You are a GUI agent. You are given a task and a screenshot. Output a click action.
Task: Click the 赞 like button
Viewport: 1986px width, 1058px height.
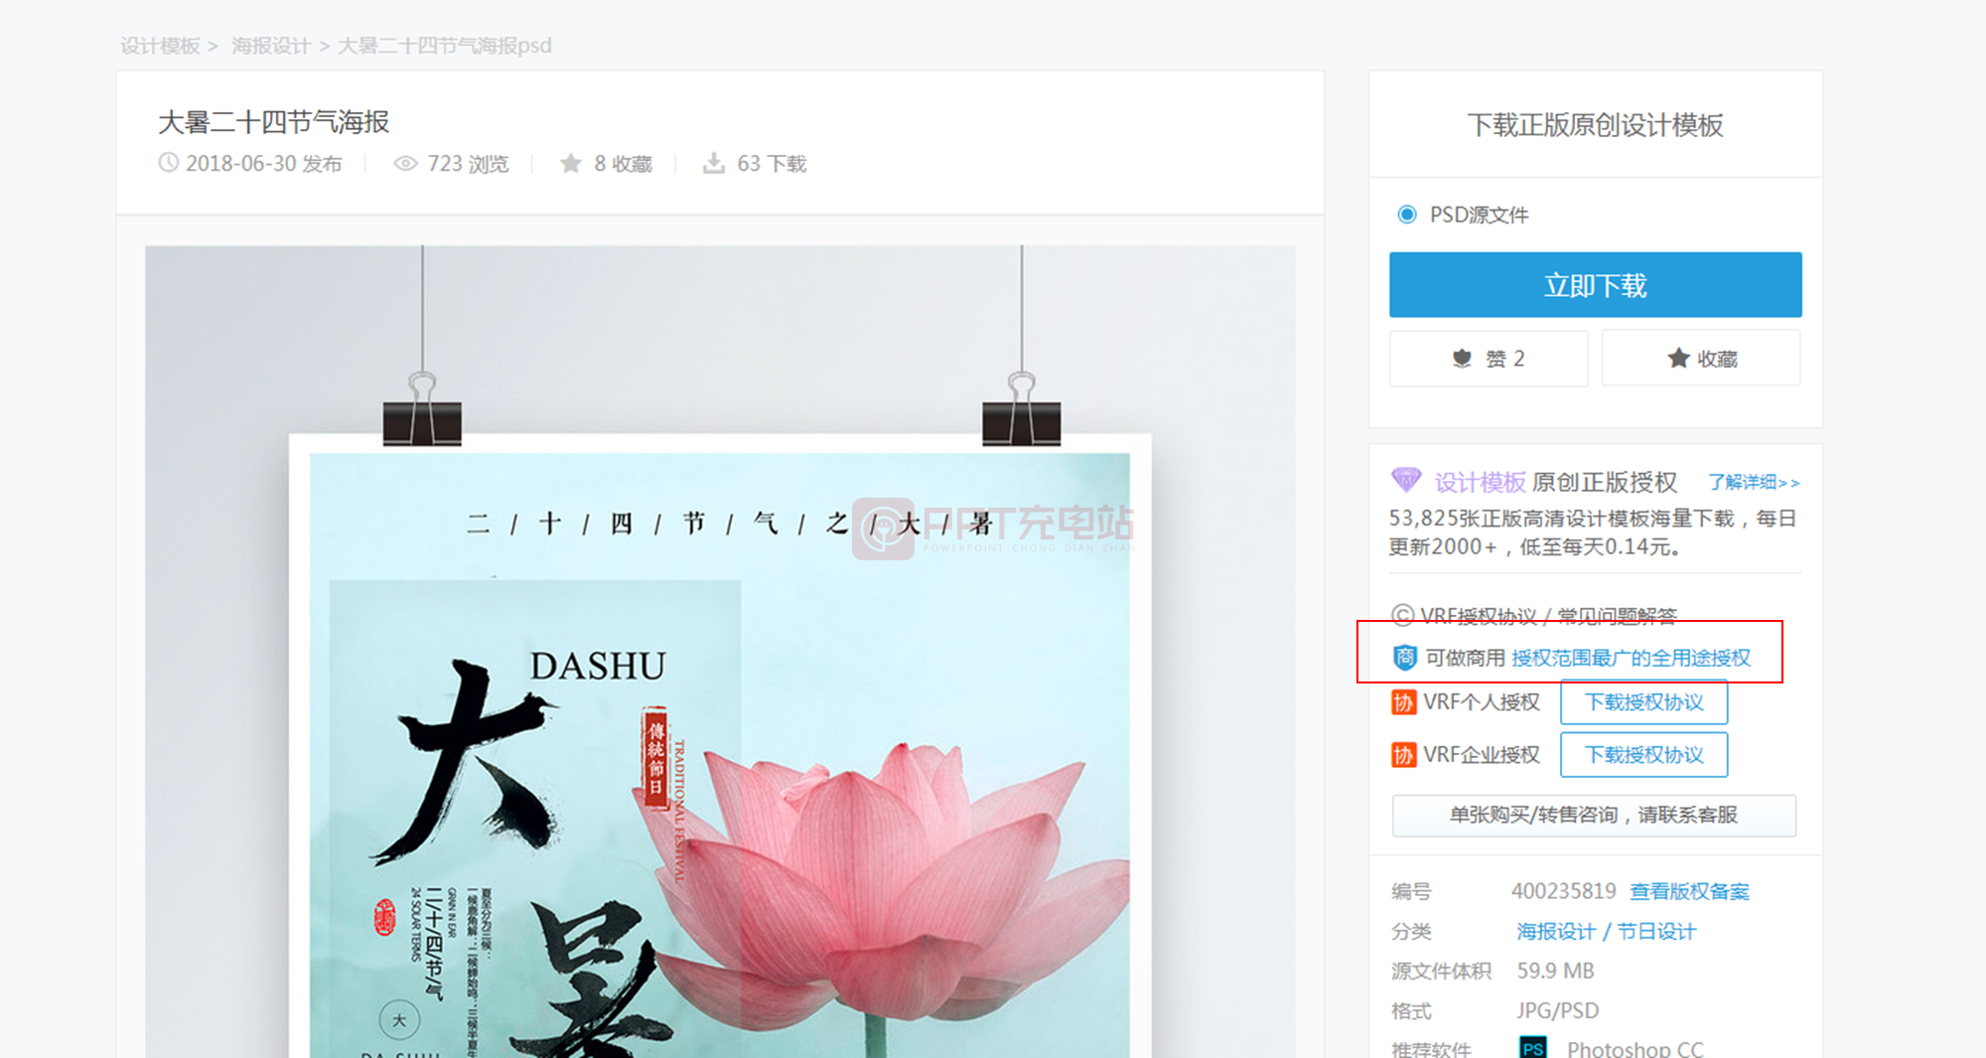tap(1488, 359)
